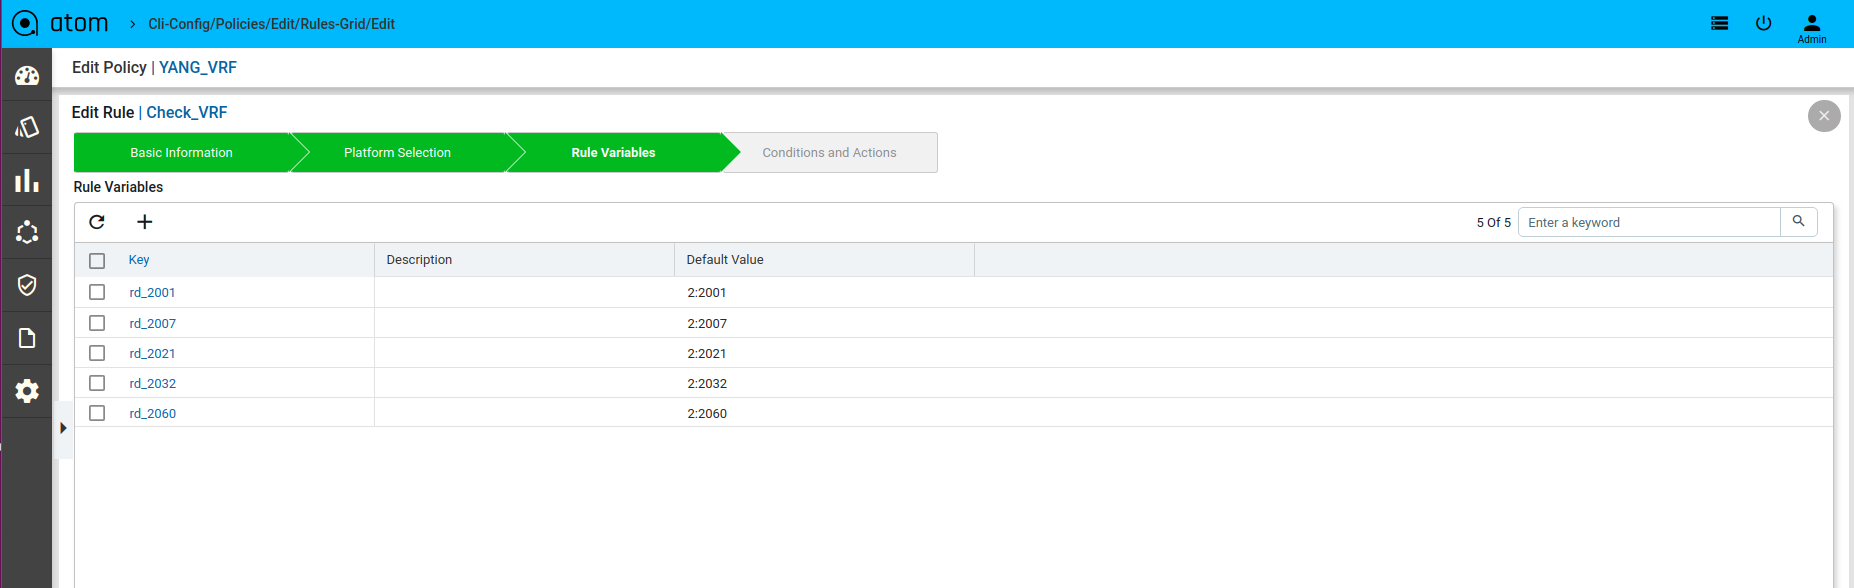
Task: Click the tasks list icon in header
Action: pyautogui.click(x=1720, y=23)
